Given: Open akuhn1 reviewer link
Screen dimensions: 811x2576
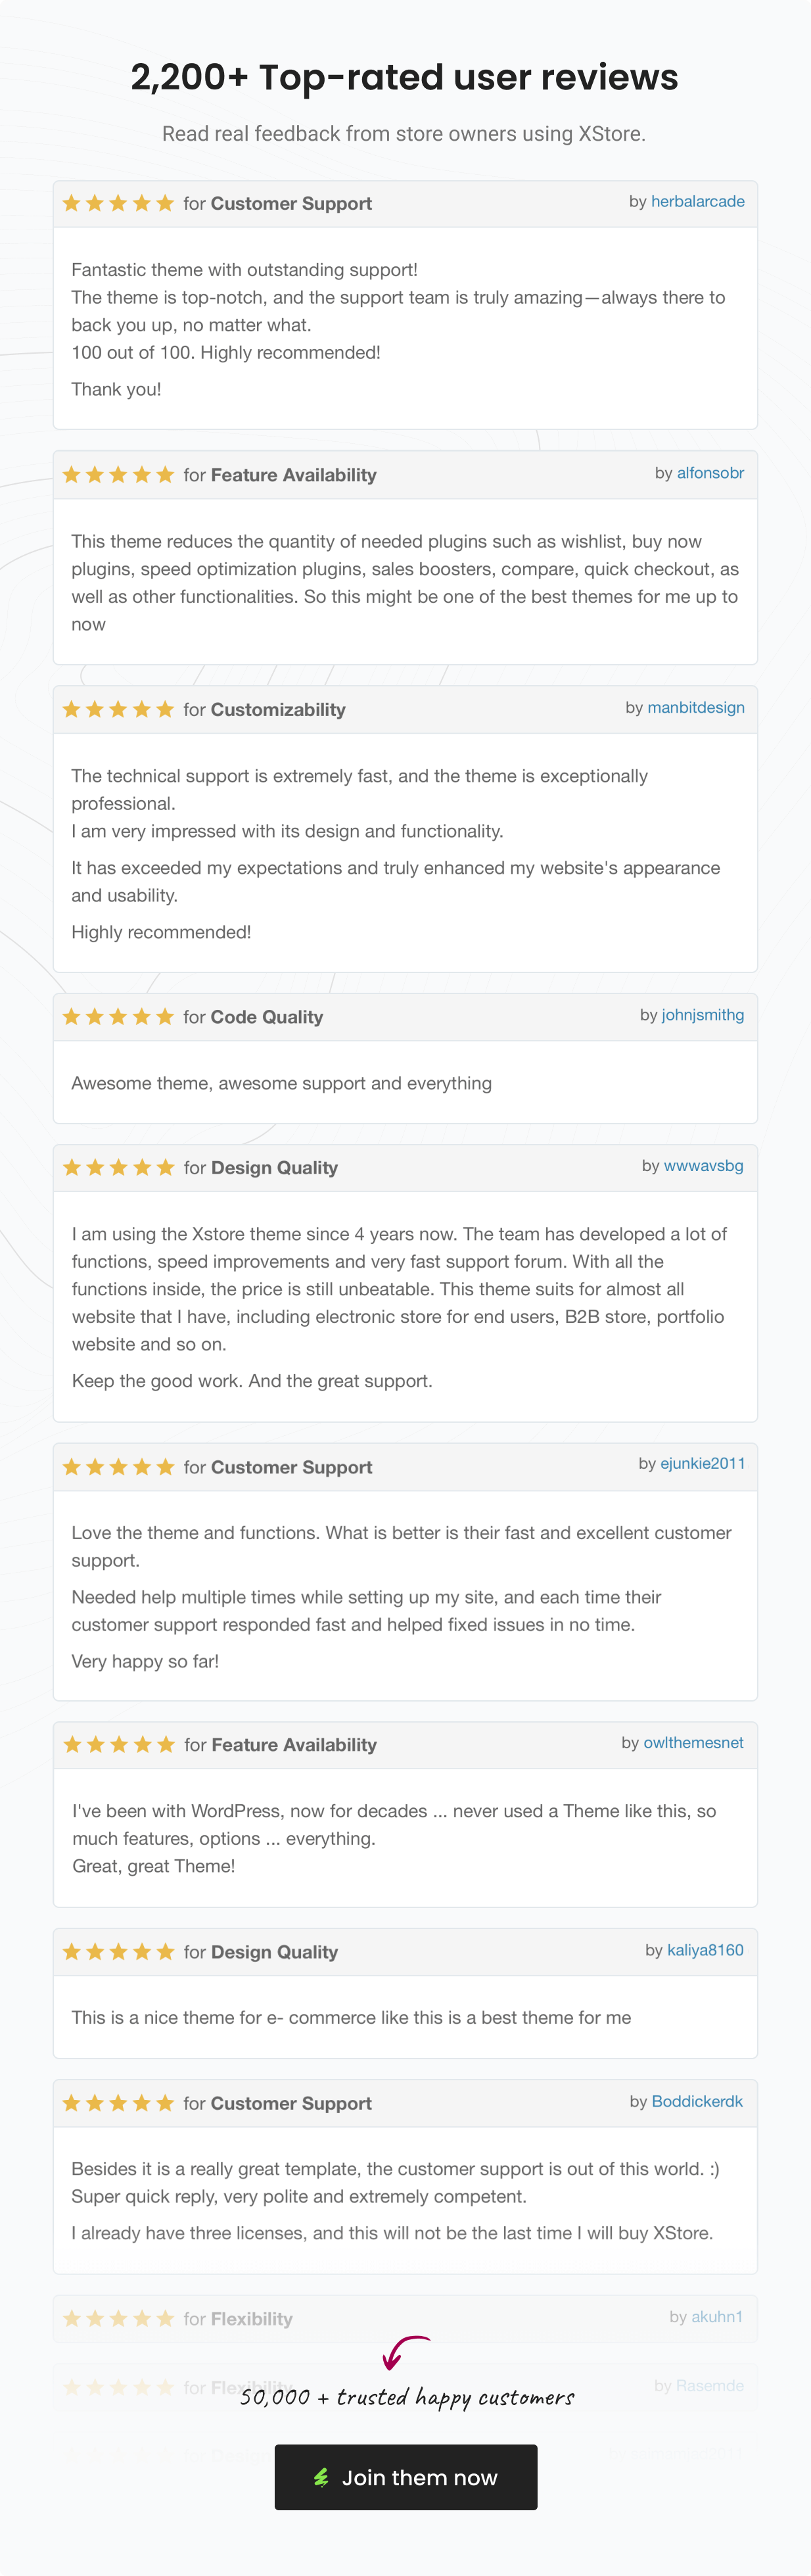Looking at the screenshot, I should (x=717, y=2317).
